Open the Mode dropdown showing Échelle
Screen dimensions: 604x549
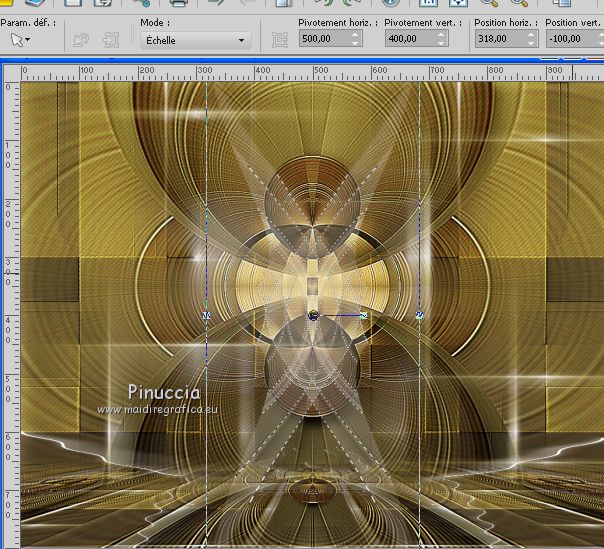[194, 40]
